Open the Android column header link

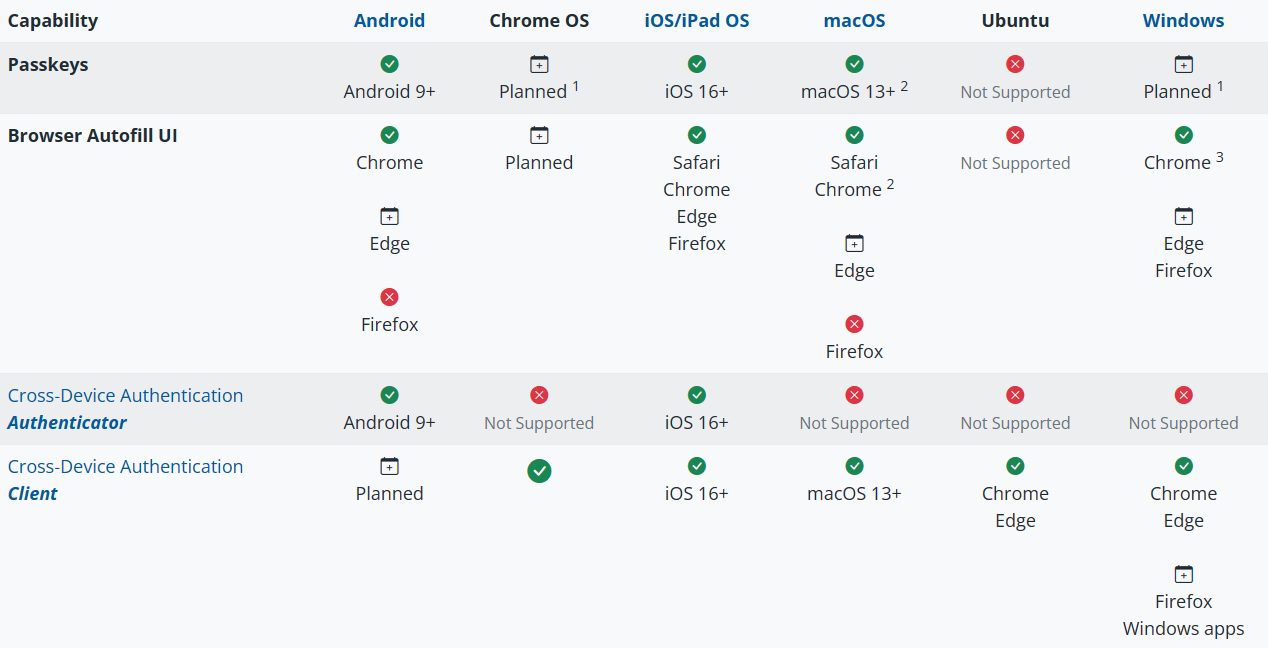[x=390, y=21]
